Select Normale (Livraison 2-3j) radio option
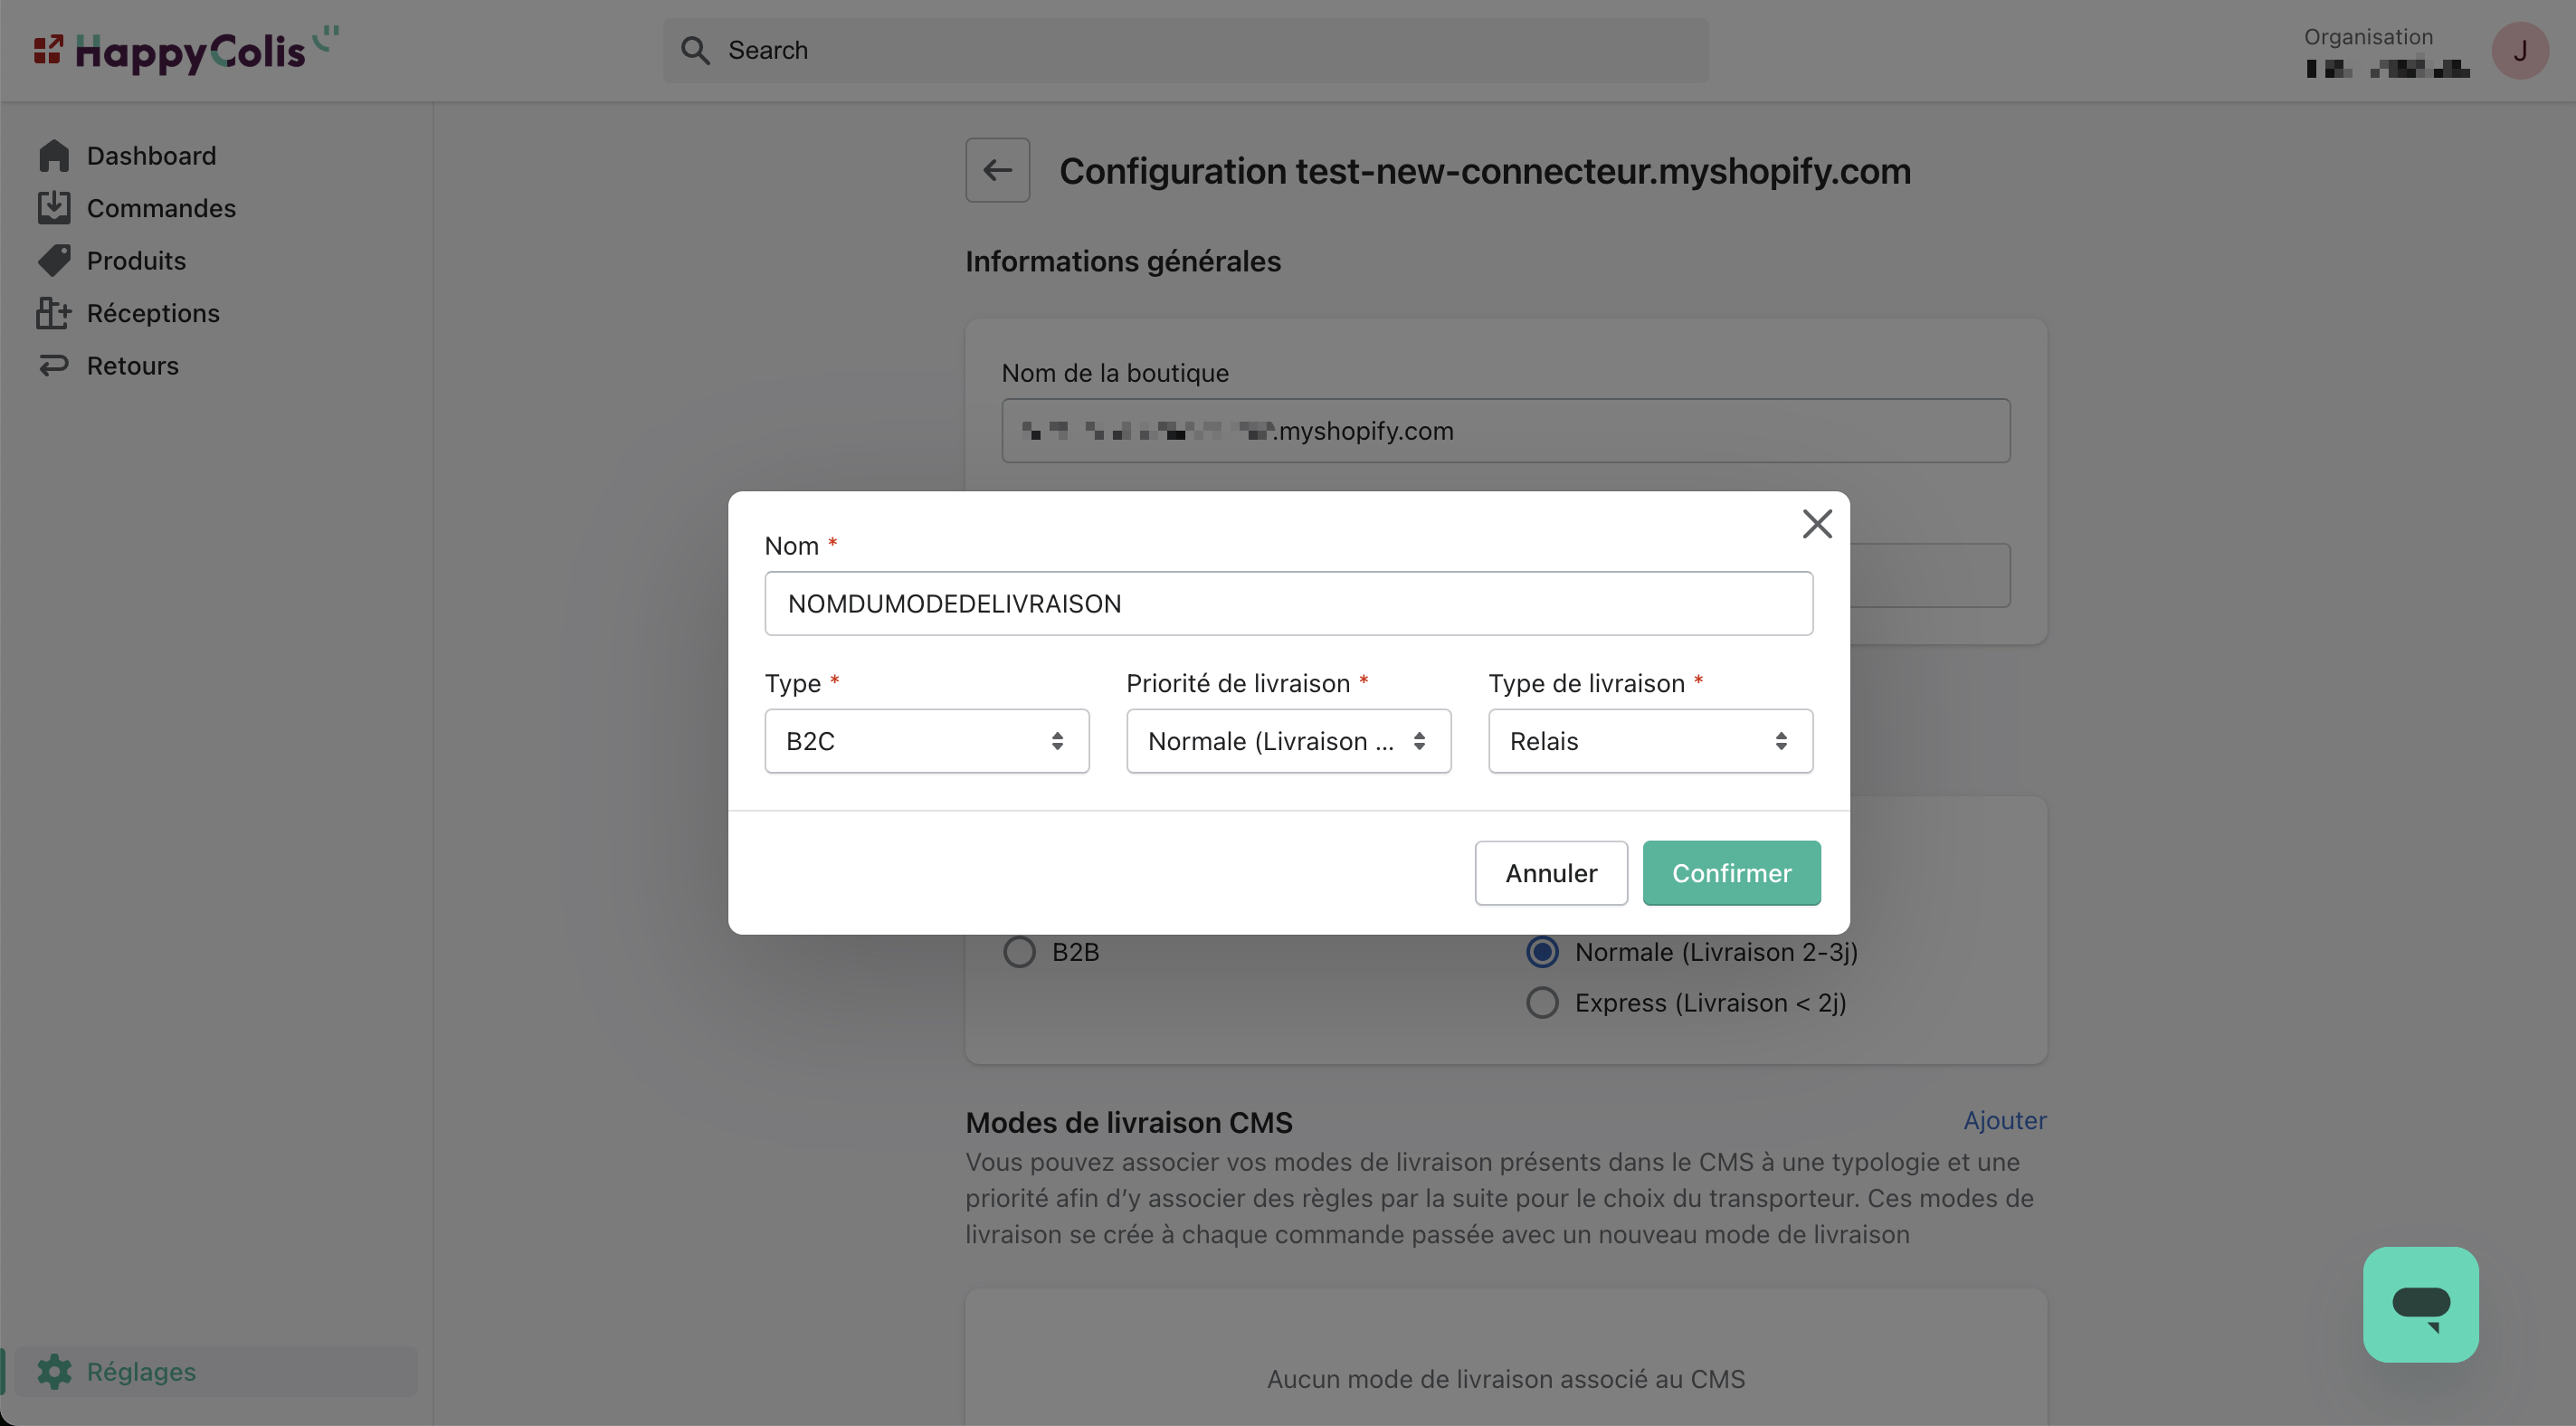Screen dimensions: 2576x1426 1542,952
